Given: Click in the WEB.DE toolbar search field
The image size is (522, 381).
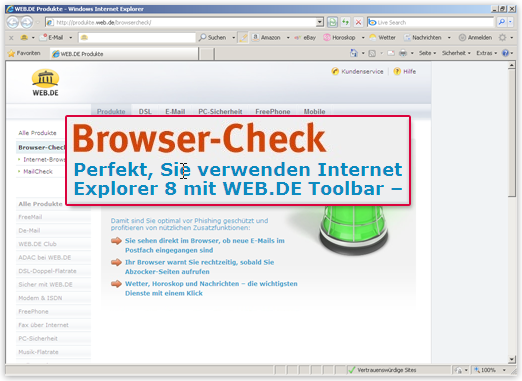Looking at the screenshot, I should coord(137,38).
